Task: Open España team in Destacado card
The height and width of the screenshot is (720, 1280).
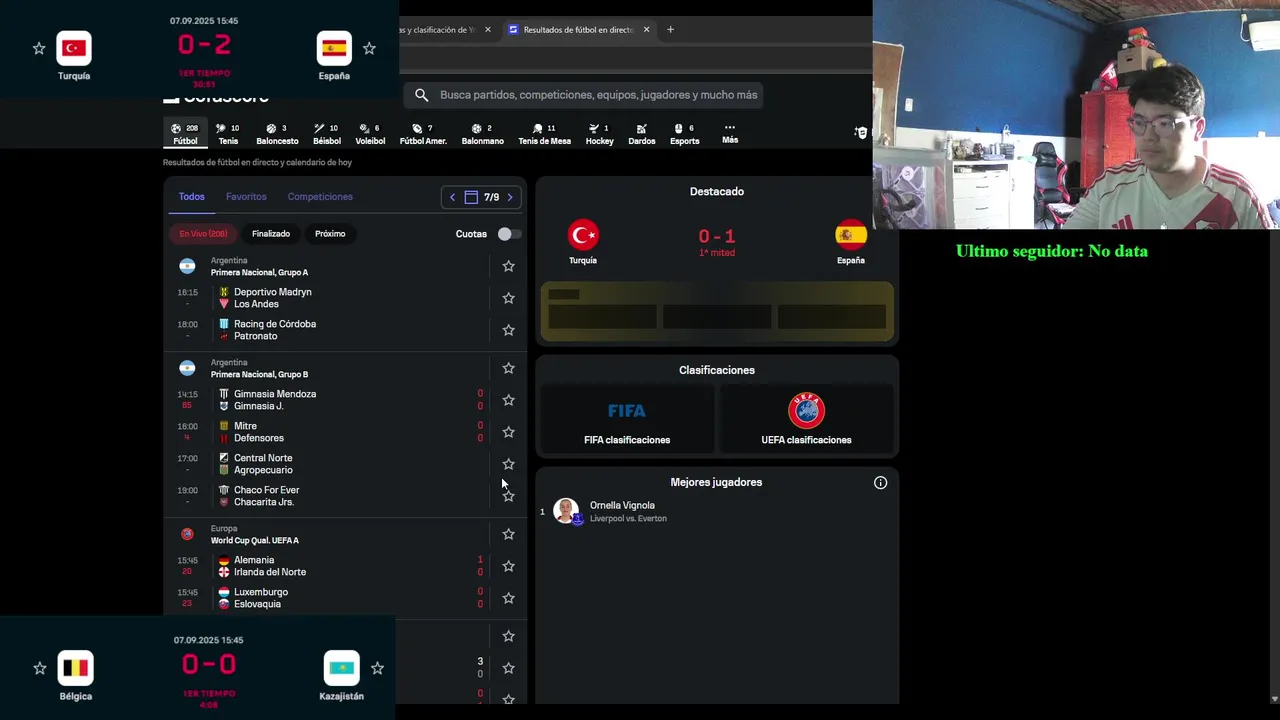Action: pyautogui.click(x=851, y=243)
